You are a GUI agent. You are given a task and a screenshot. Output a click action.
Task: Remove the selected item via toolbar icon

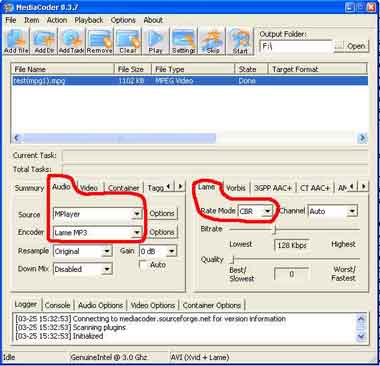[x=100, y=41]
